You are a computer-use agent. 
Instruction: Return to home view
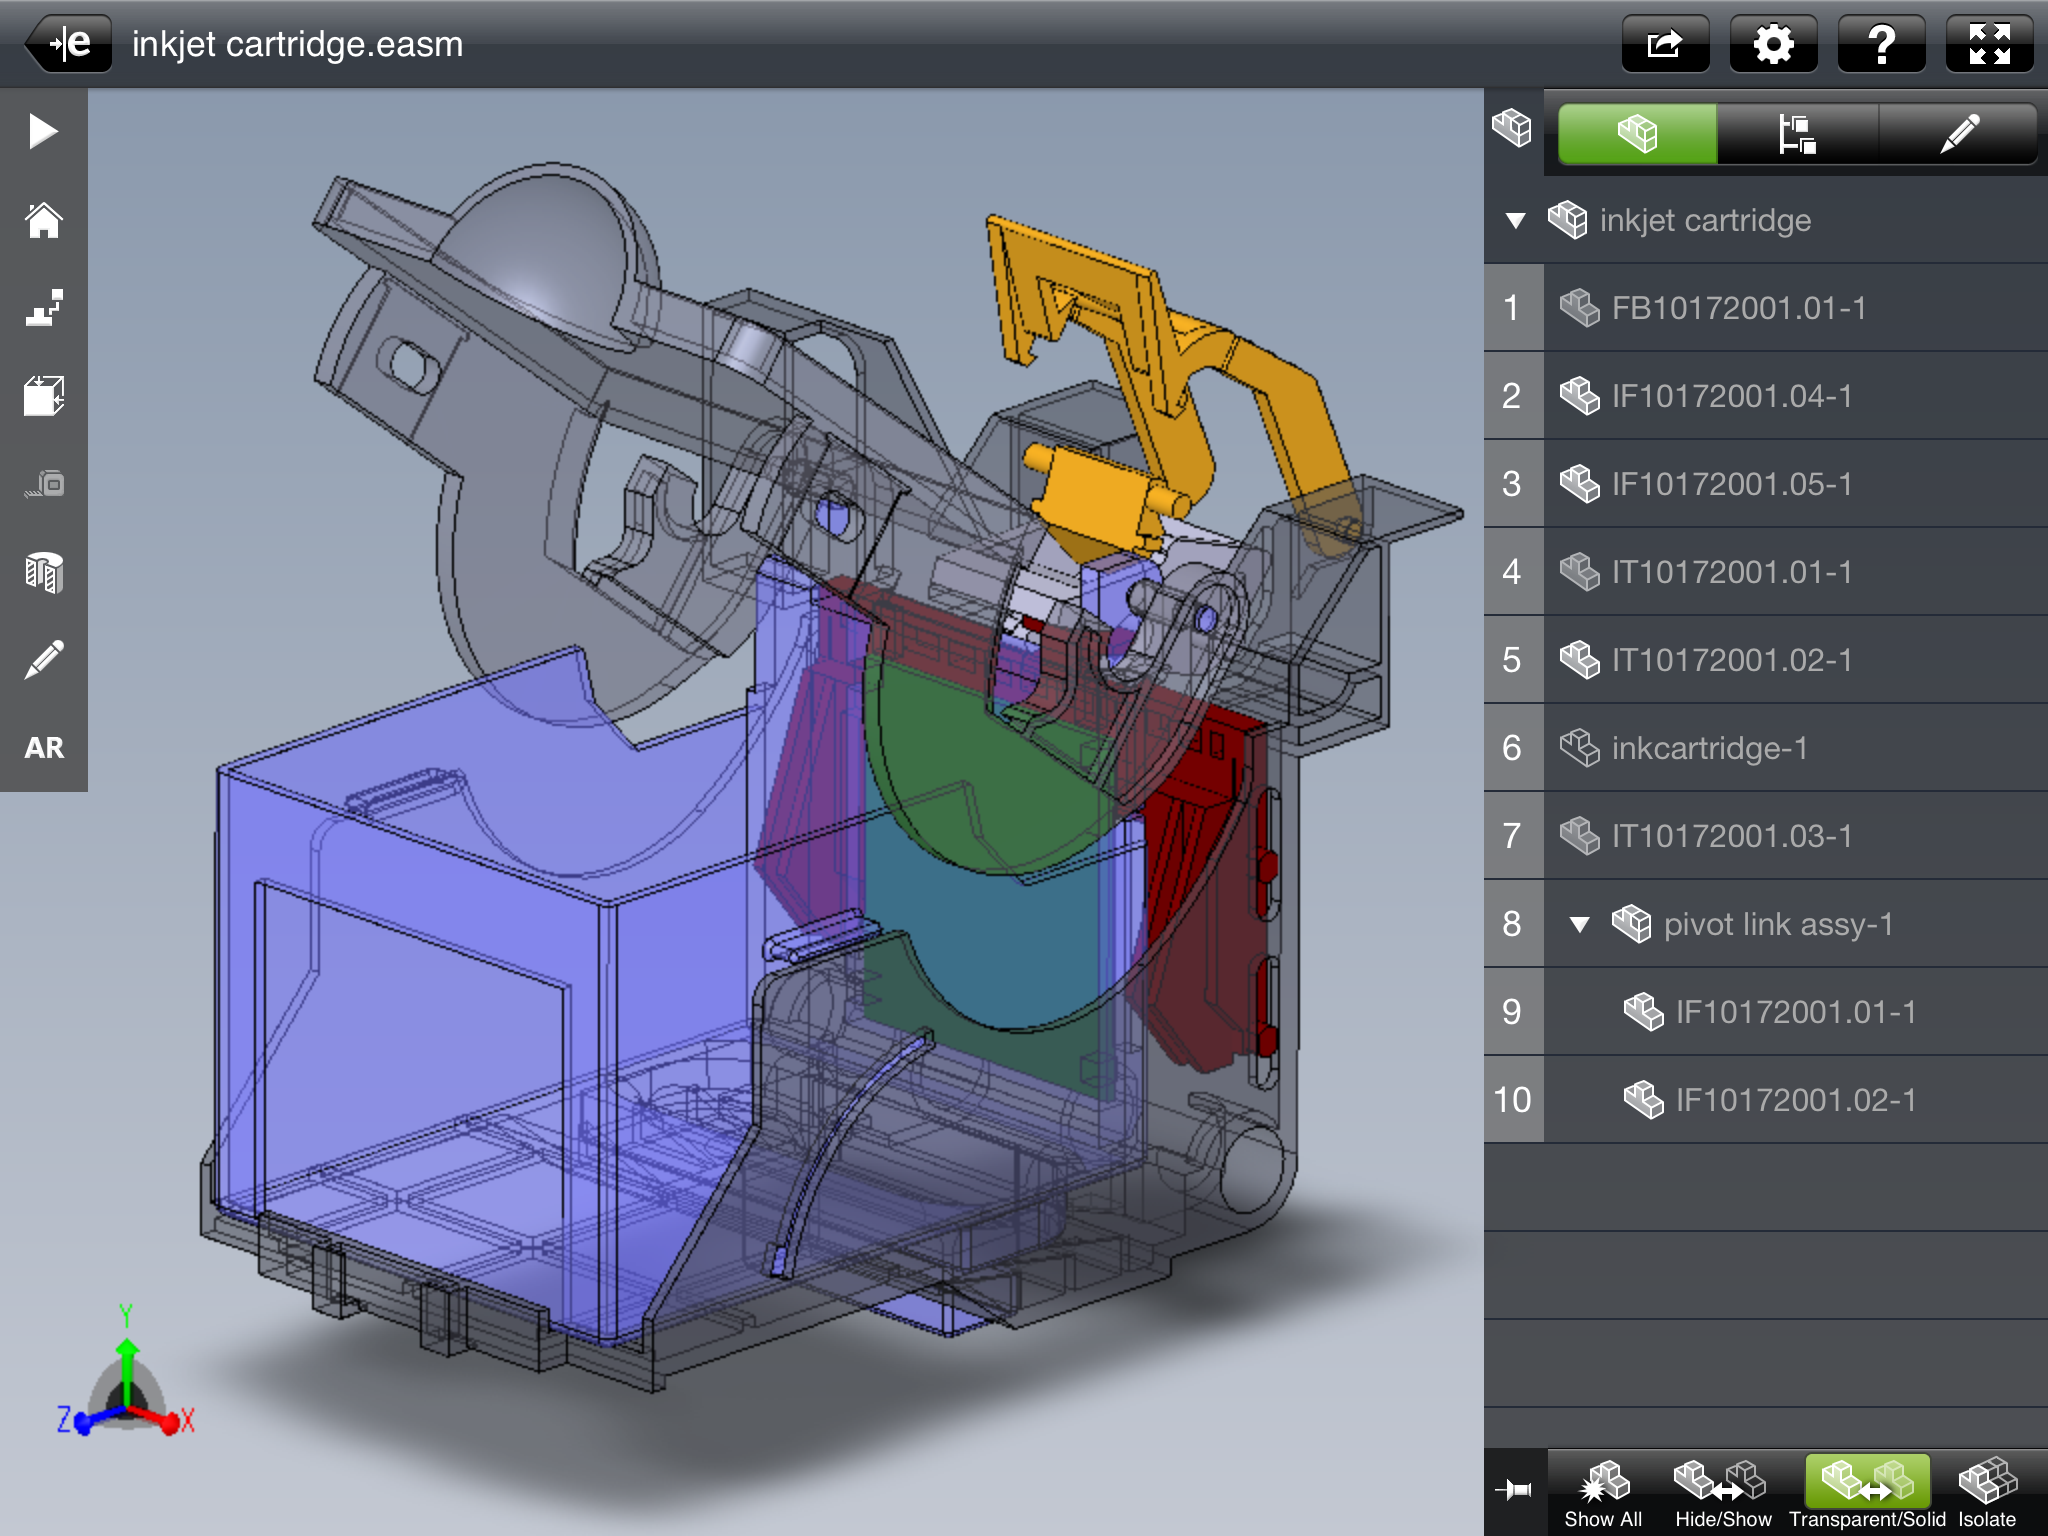point(43,220)
